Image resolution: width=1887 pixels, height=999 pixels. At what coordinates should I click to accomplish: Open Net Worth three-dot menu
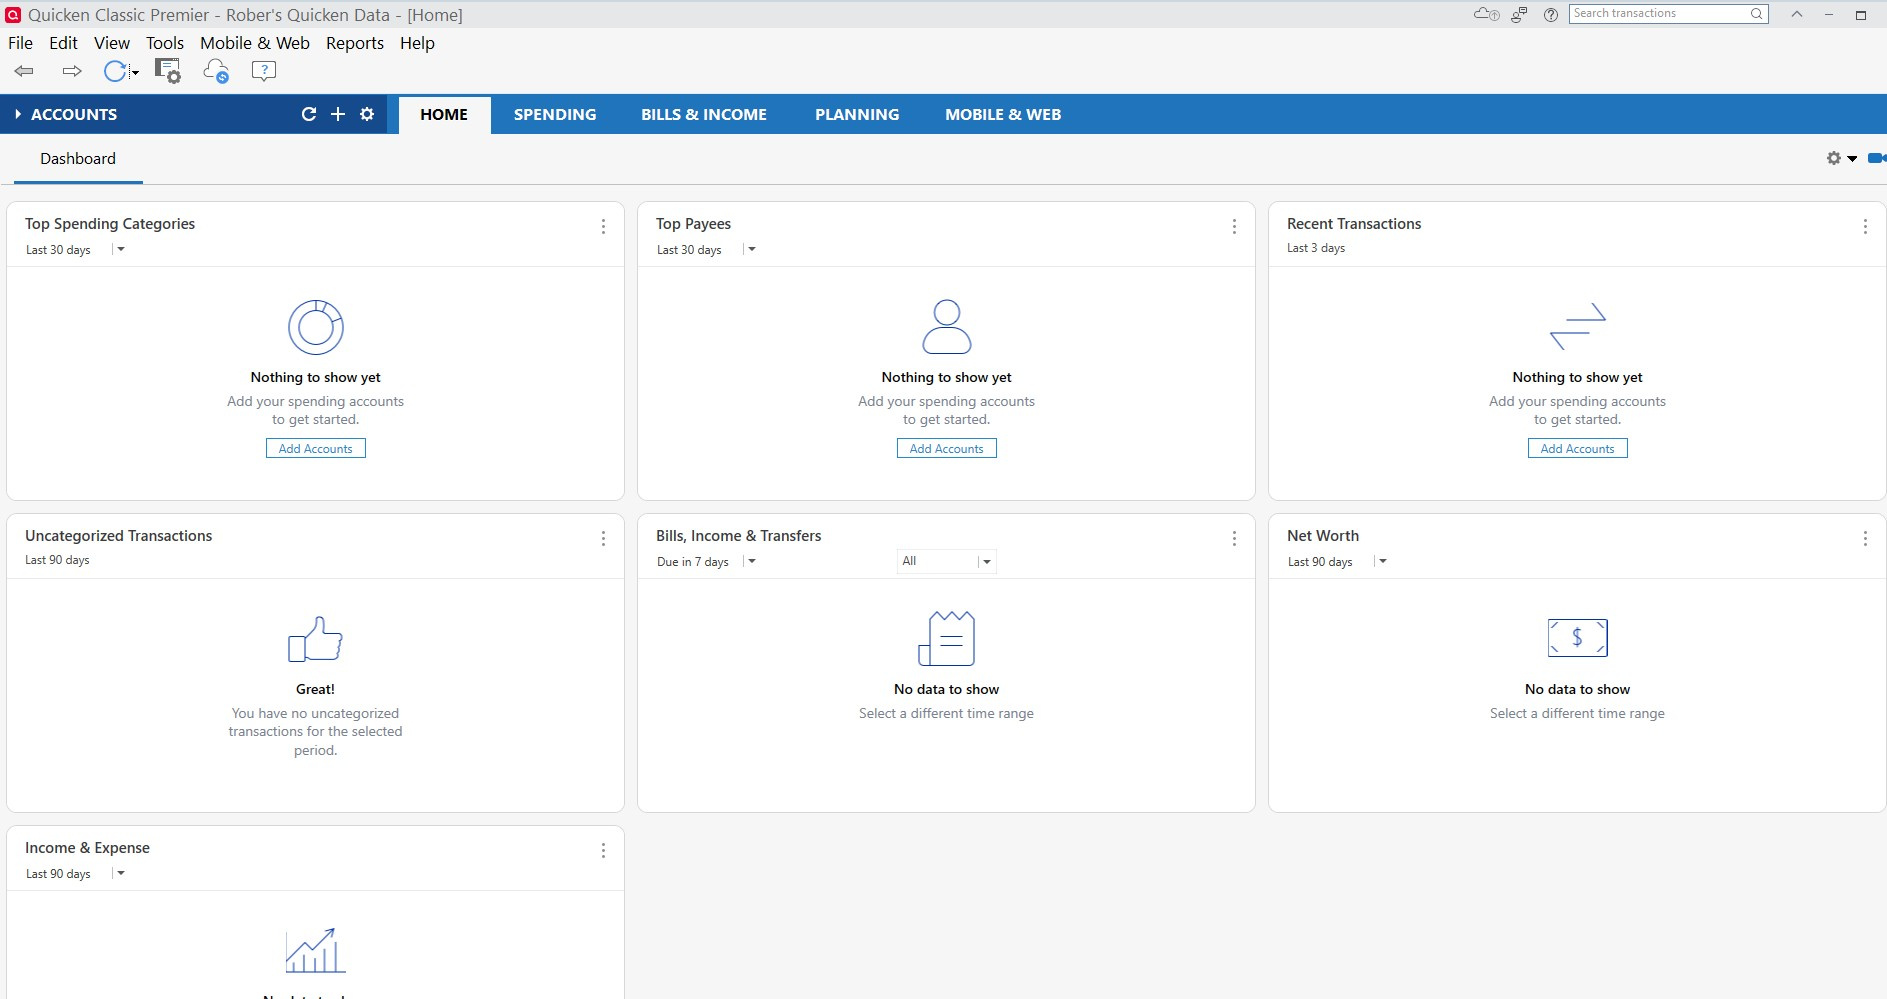[x=1865, y=539]
